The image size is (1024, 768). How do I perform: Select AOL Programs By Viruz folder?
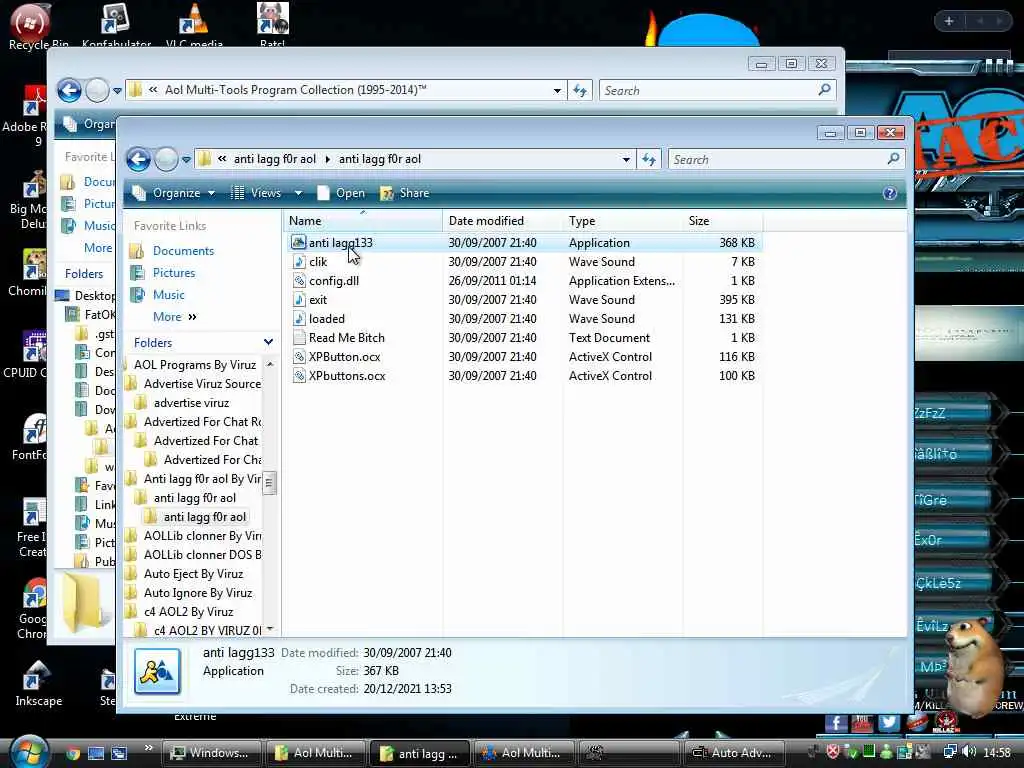(x=195, y=365)
